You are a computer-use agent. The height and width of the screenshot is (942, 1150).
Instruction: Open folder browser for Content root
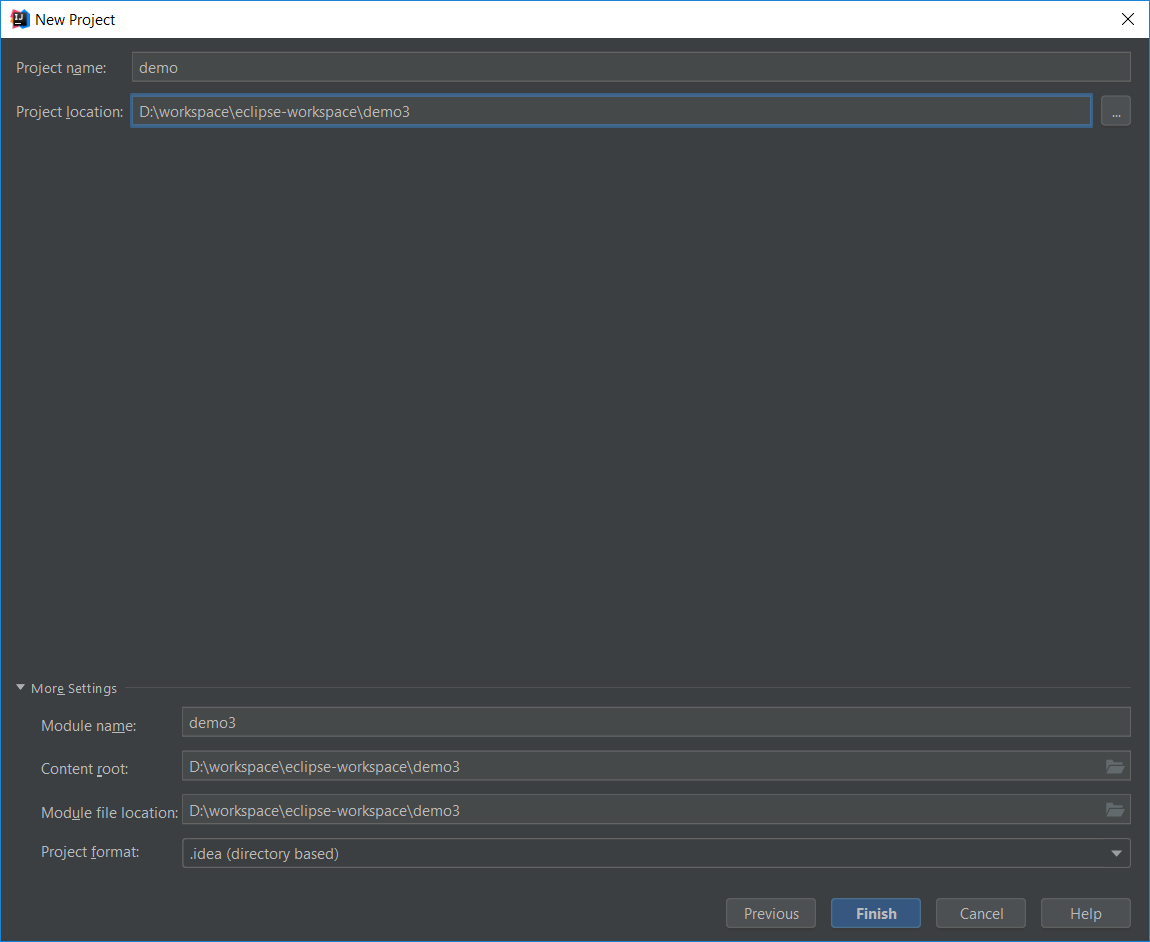point(1115,767)
